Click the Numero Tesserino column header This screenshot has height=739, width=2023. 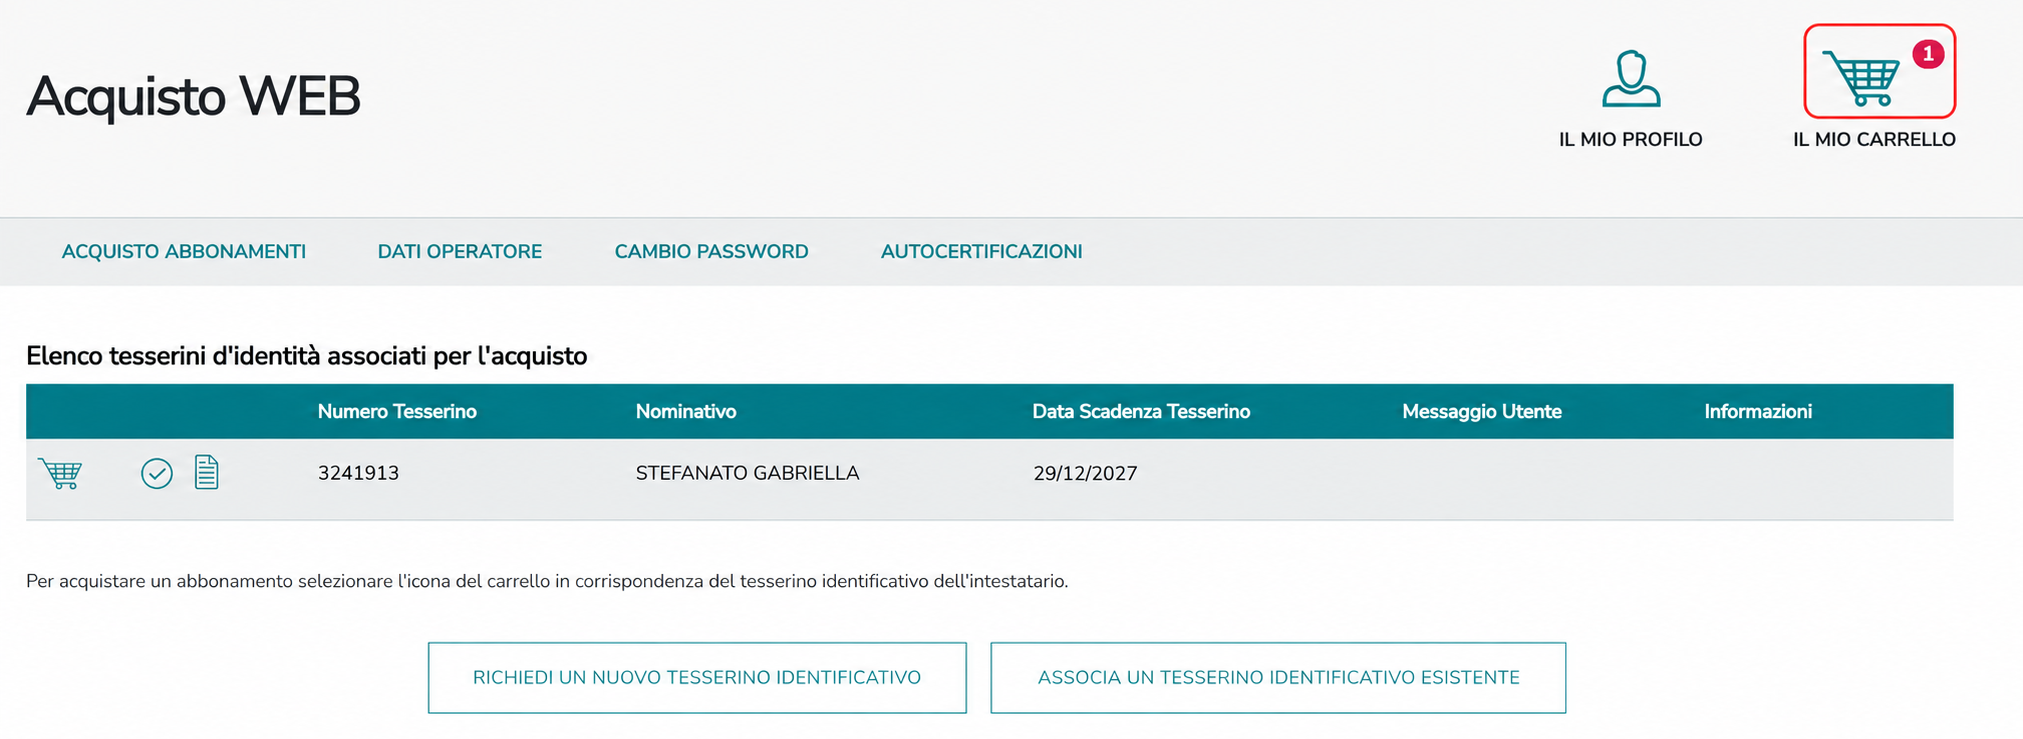tap(397, 412)
